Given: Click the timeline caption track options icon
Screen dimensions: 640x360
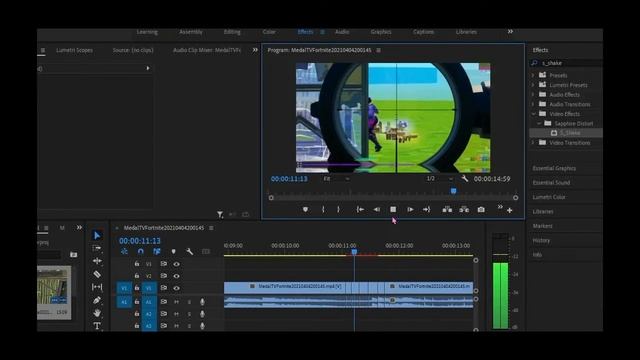Looking at the screenshot, I should point(206,251).
